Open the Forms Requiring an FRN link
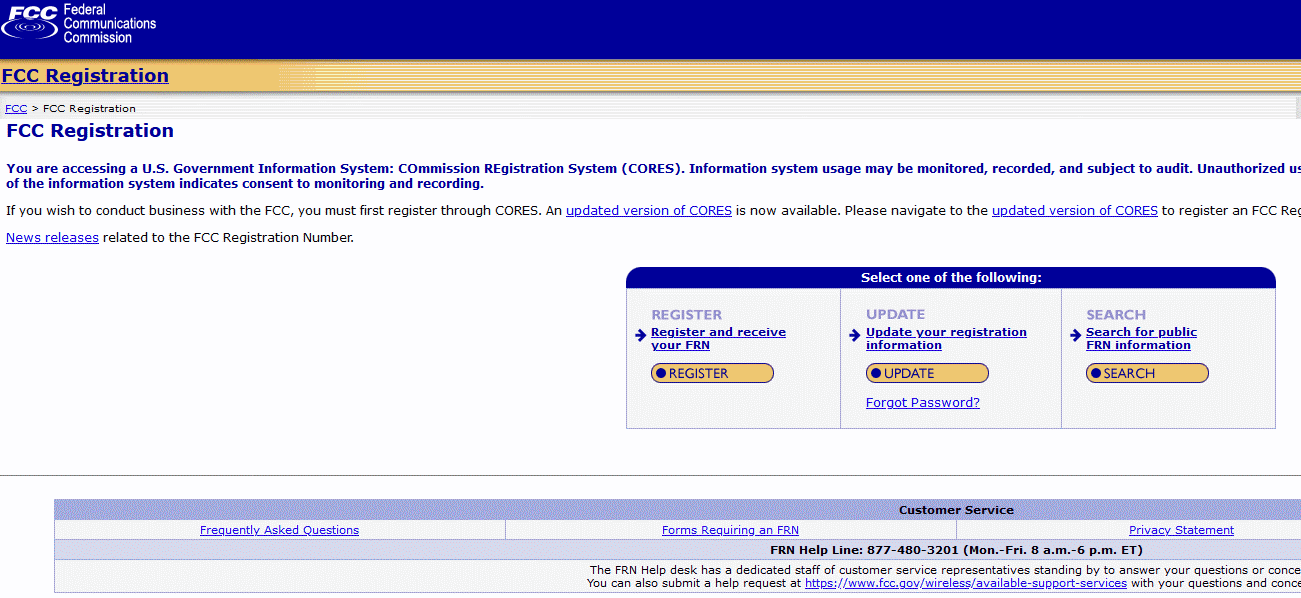1301x598 pixels. coord(730,530)
